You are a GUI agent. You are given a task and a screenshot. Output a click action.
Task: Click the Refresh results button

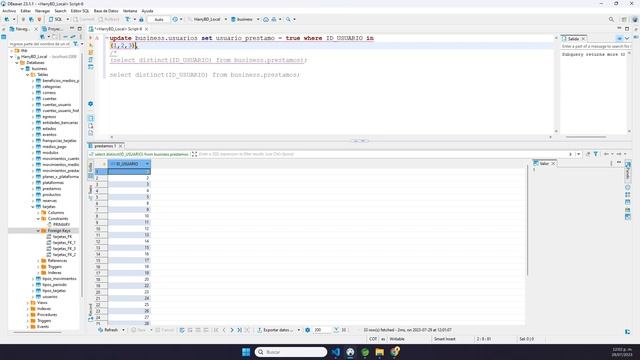coord(108,330)
